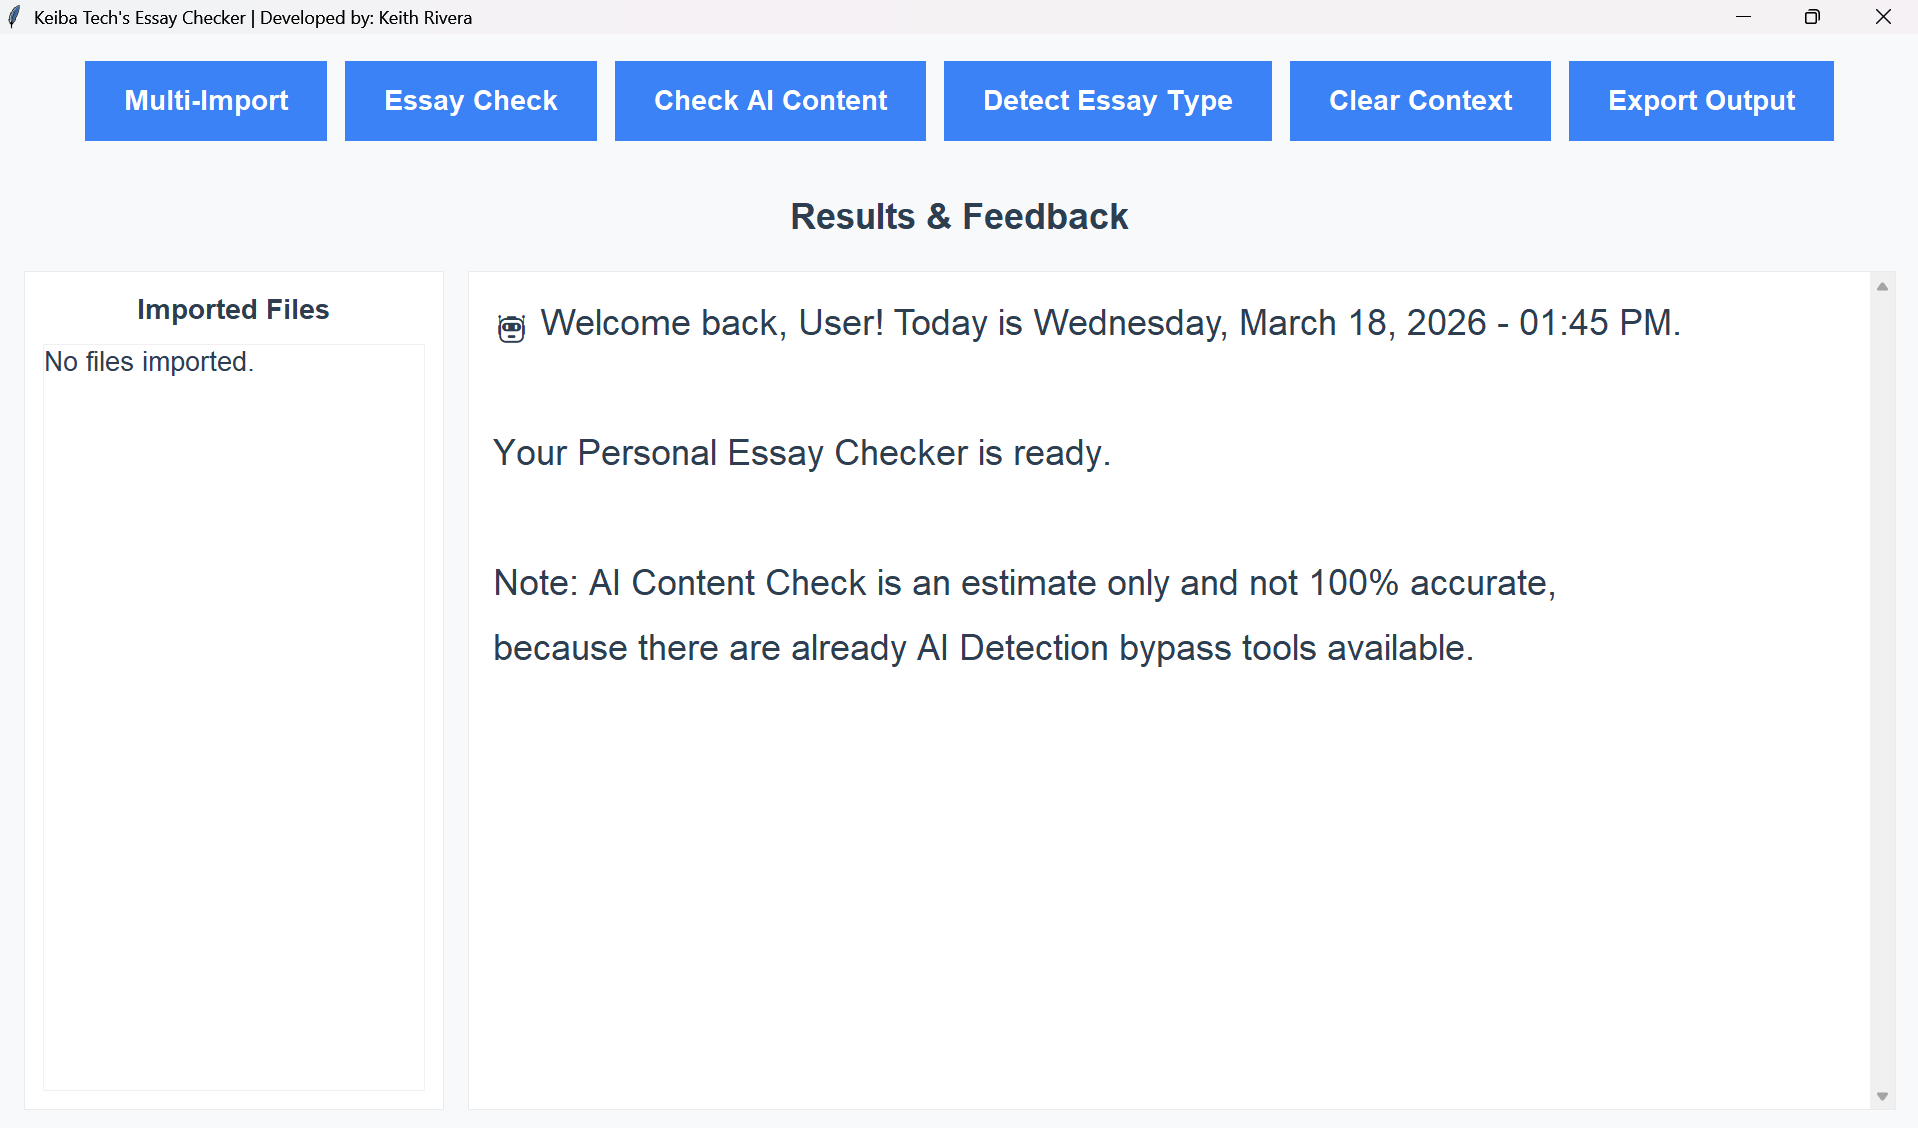The image size is (1918, 1128).
Task: Run an Essay Check
Action: [470, 100]
